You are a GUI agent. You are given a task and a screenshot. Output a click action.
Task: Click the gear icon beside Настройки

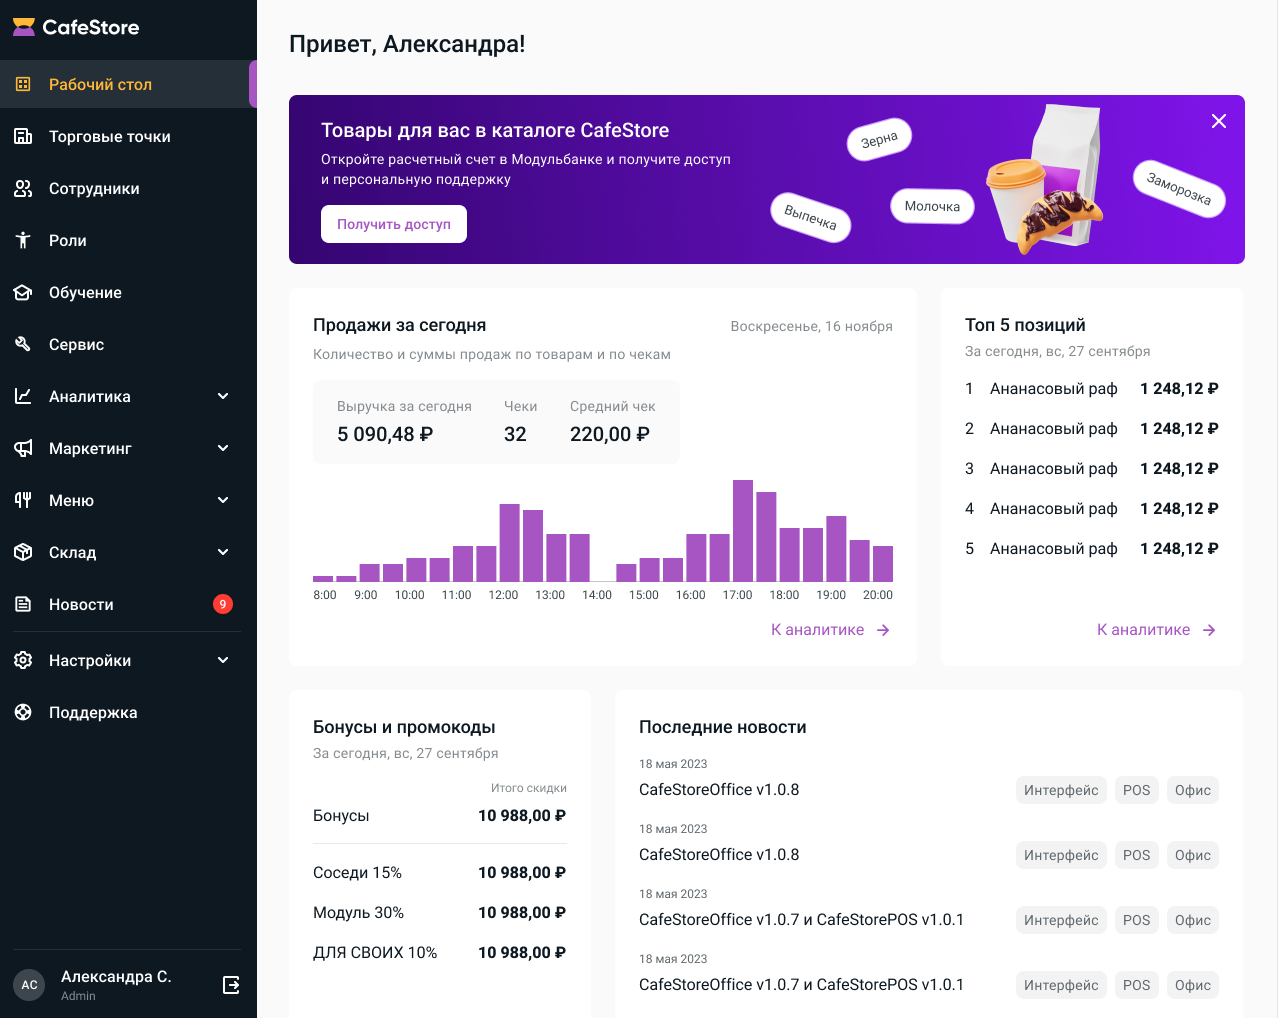tap(23, 660)
